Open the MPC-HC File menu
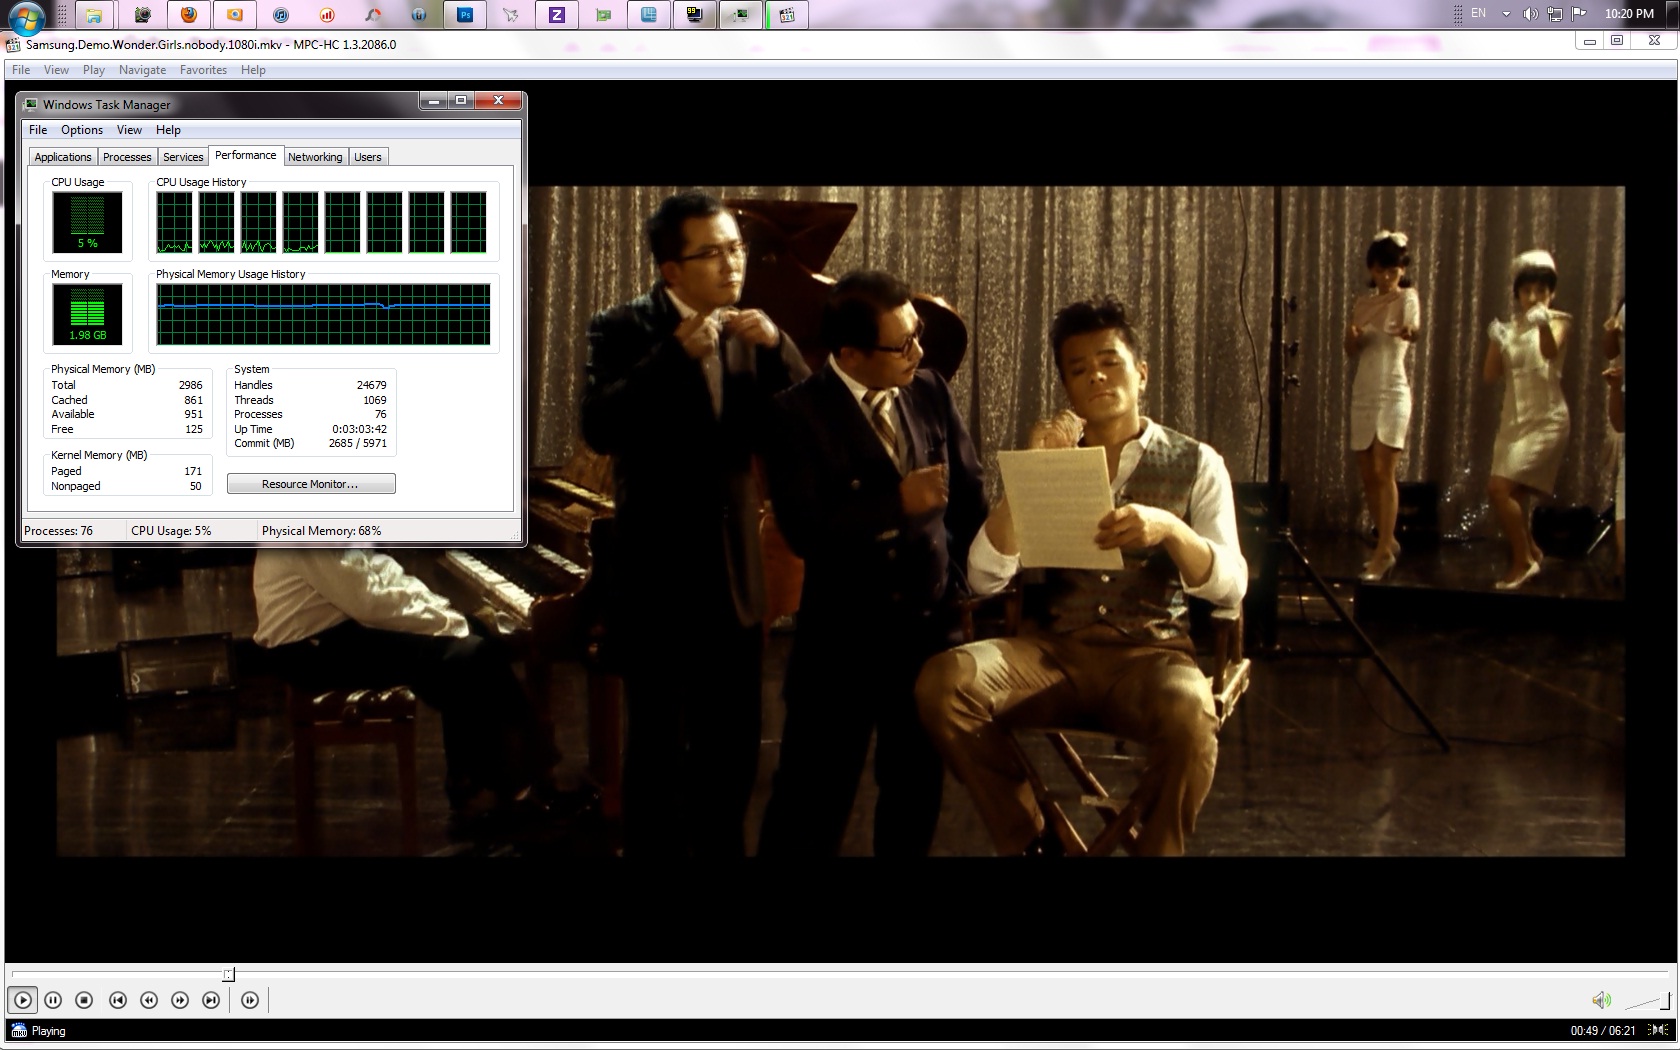 point(21,70)
